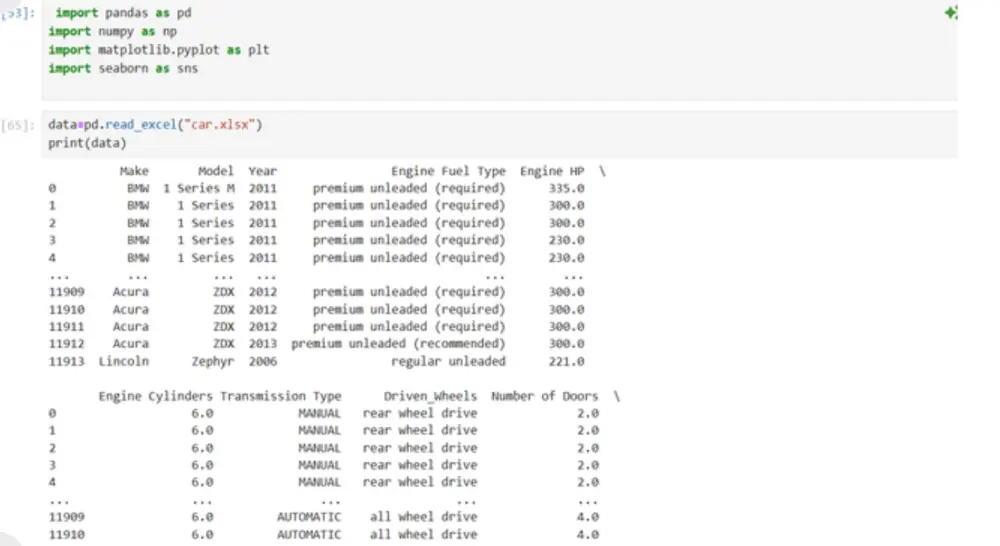Click the 'Transmission Type' column header
The height and width of the screenshot is (546, 1000).
pos(281,396)
